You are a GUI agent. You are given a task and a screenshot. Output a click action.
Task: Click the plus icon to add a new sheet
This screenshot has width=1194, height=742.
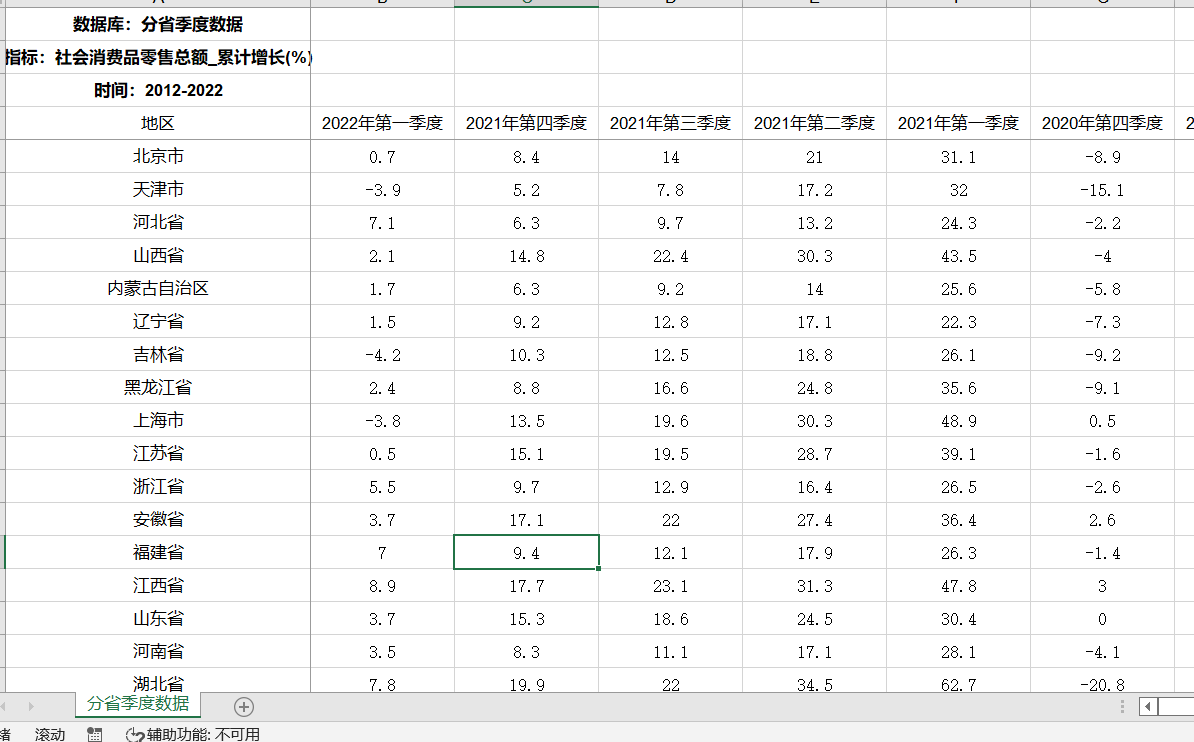pos(242,707)
